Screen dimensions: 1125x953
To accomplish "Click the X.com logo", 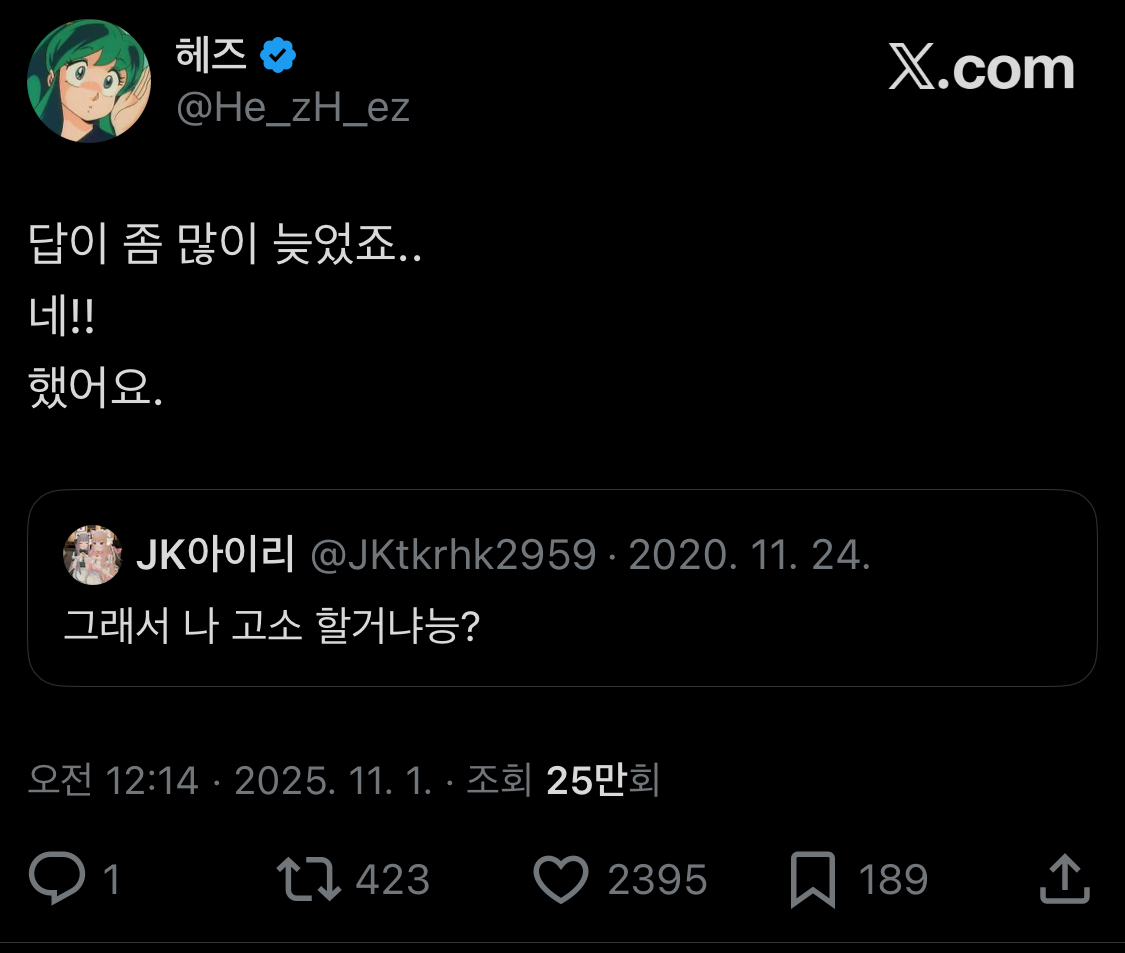I will pyautogui.click(x=981, y=68).
